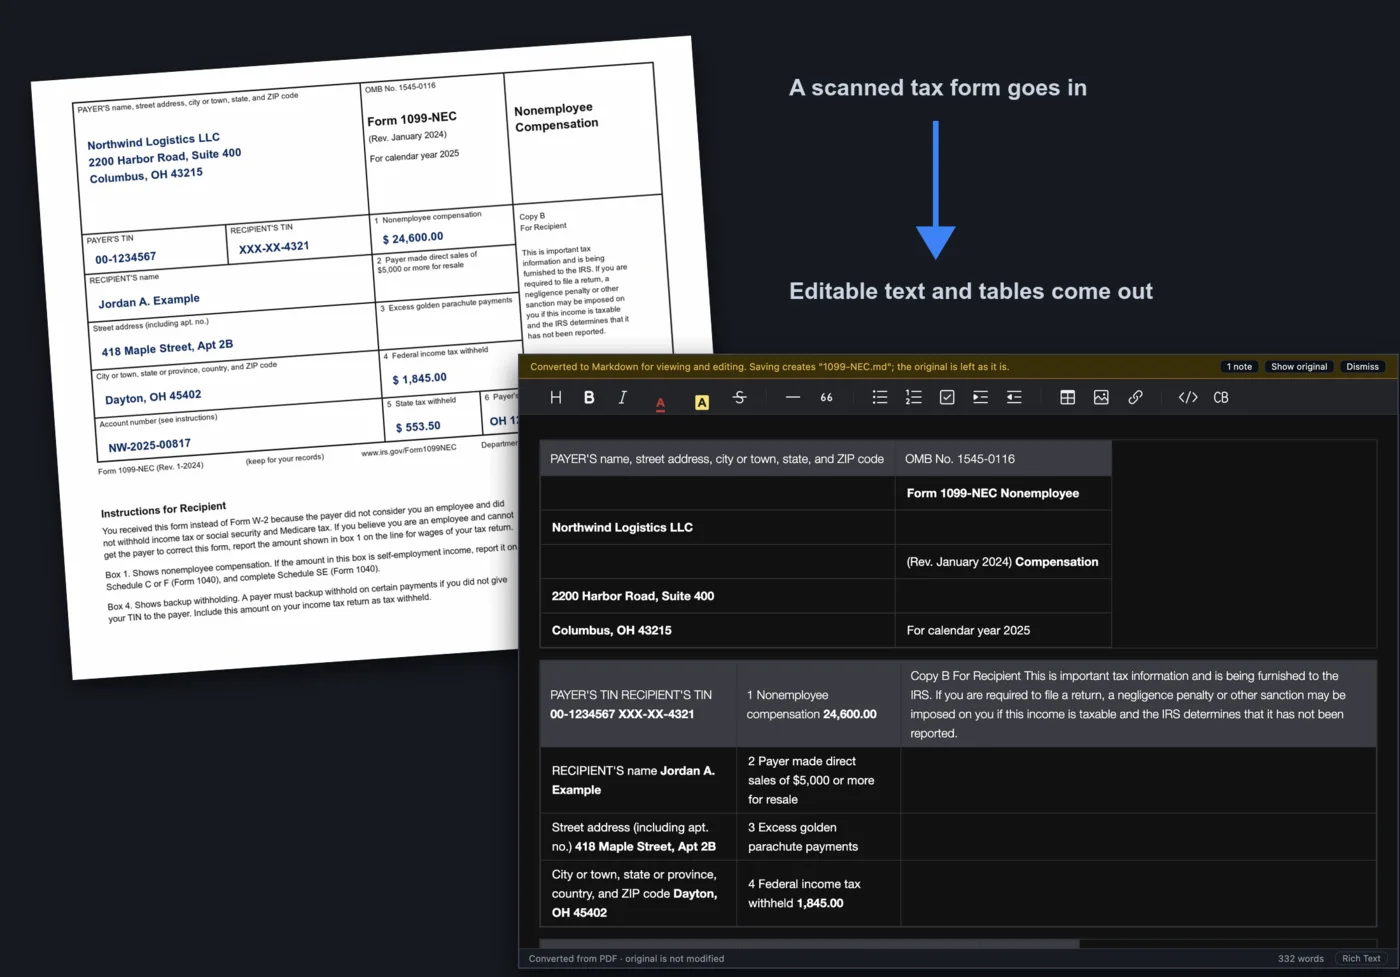1400x977 pixels.
Task: Dismiss the conversion banner
Action: tap(1362, 367)
